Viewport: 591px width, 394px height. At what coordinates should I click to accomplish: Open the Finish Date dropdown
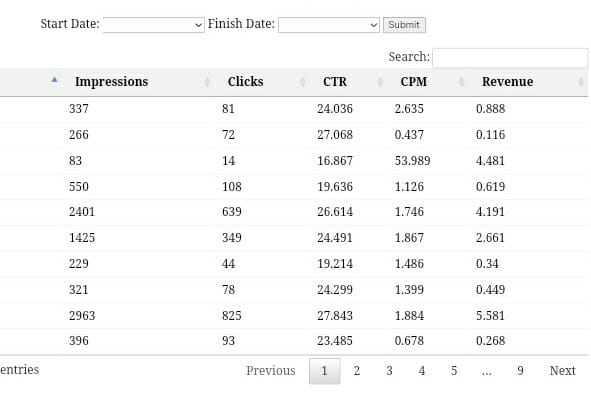pyautogui.click(x=329, y=25)
